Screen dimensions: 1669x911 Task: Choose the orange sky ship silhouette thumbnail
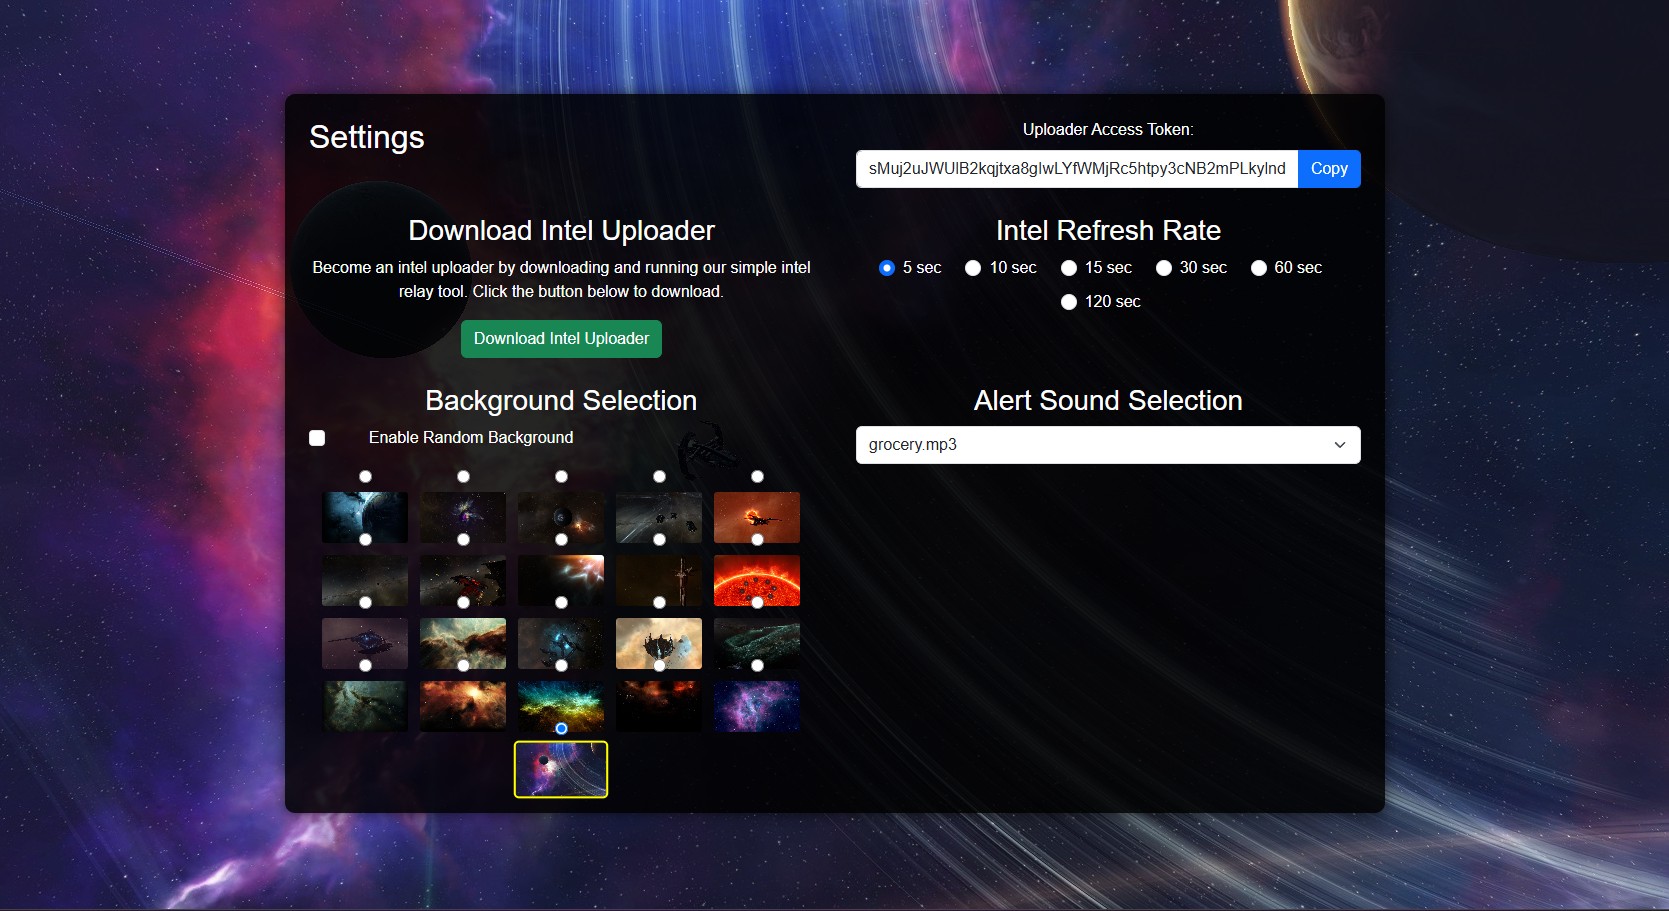pos(757,517)
